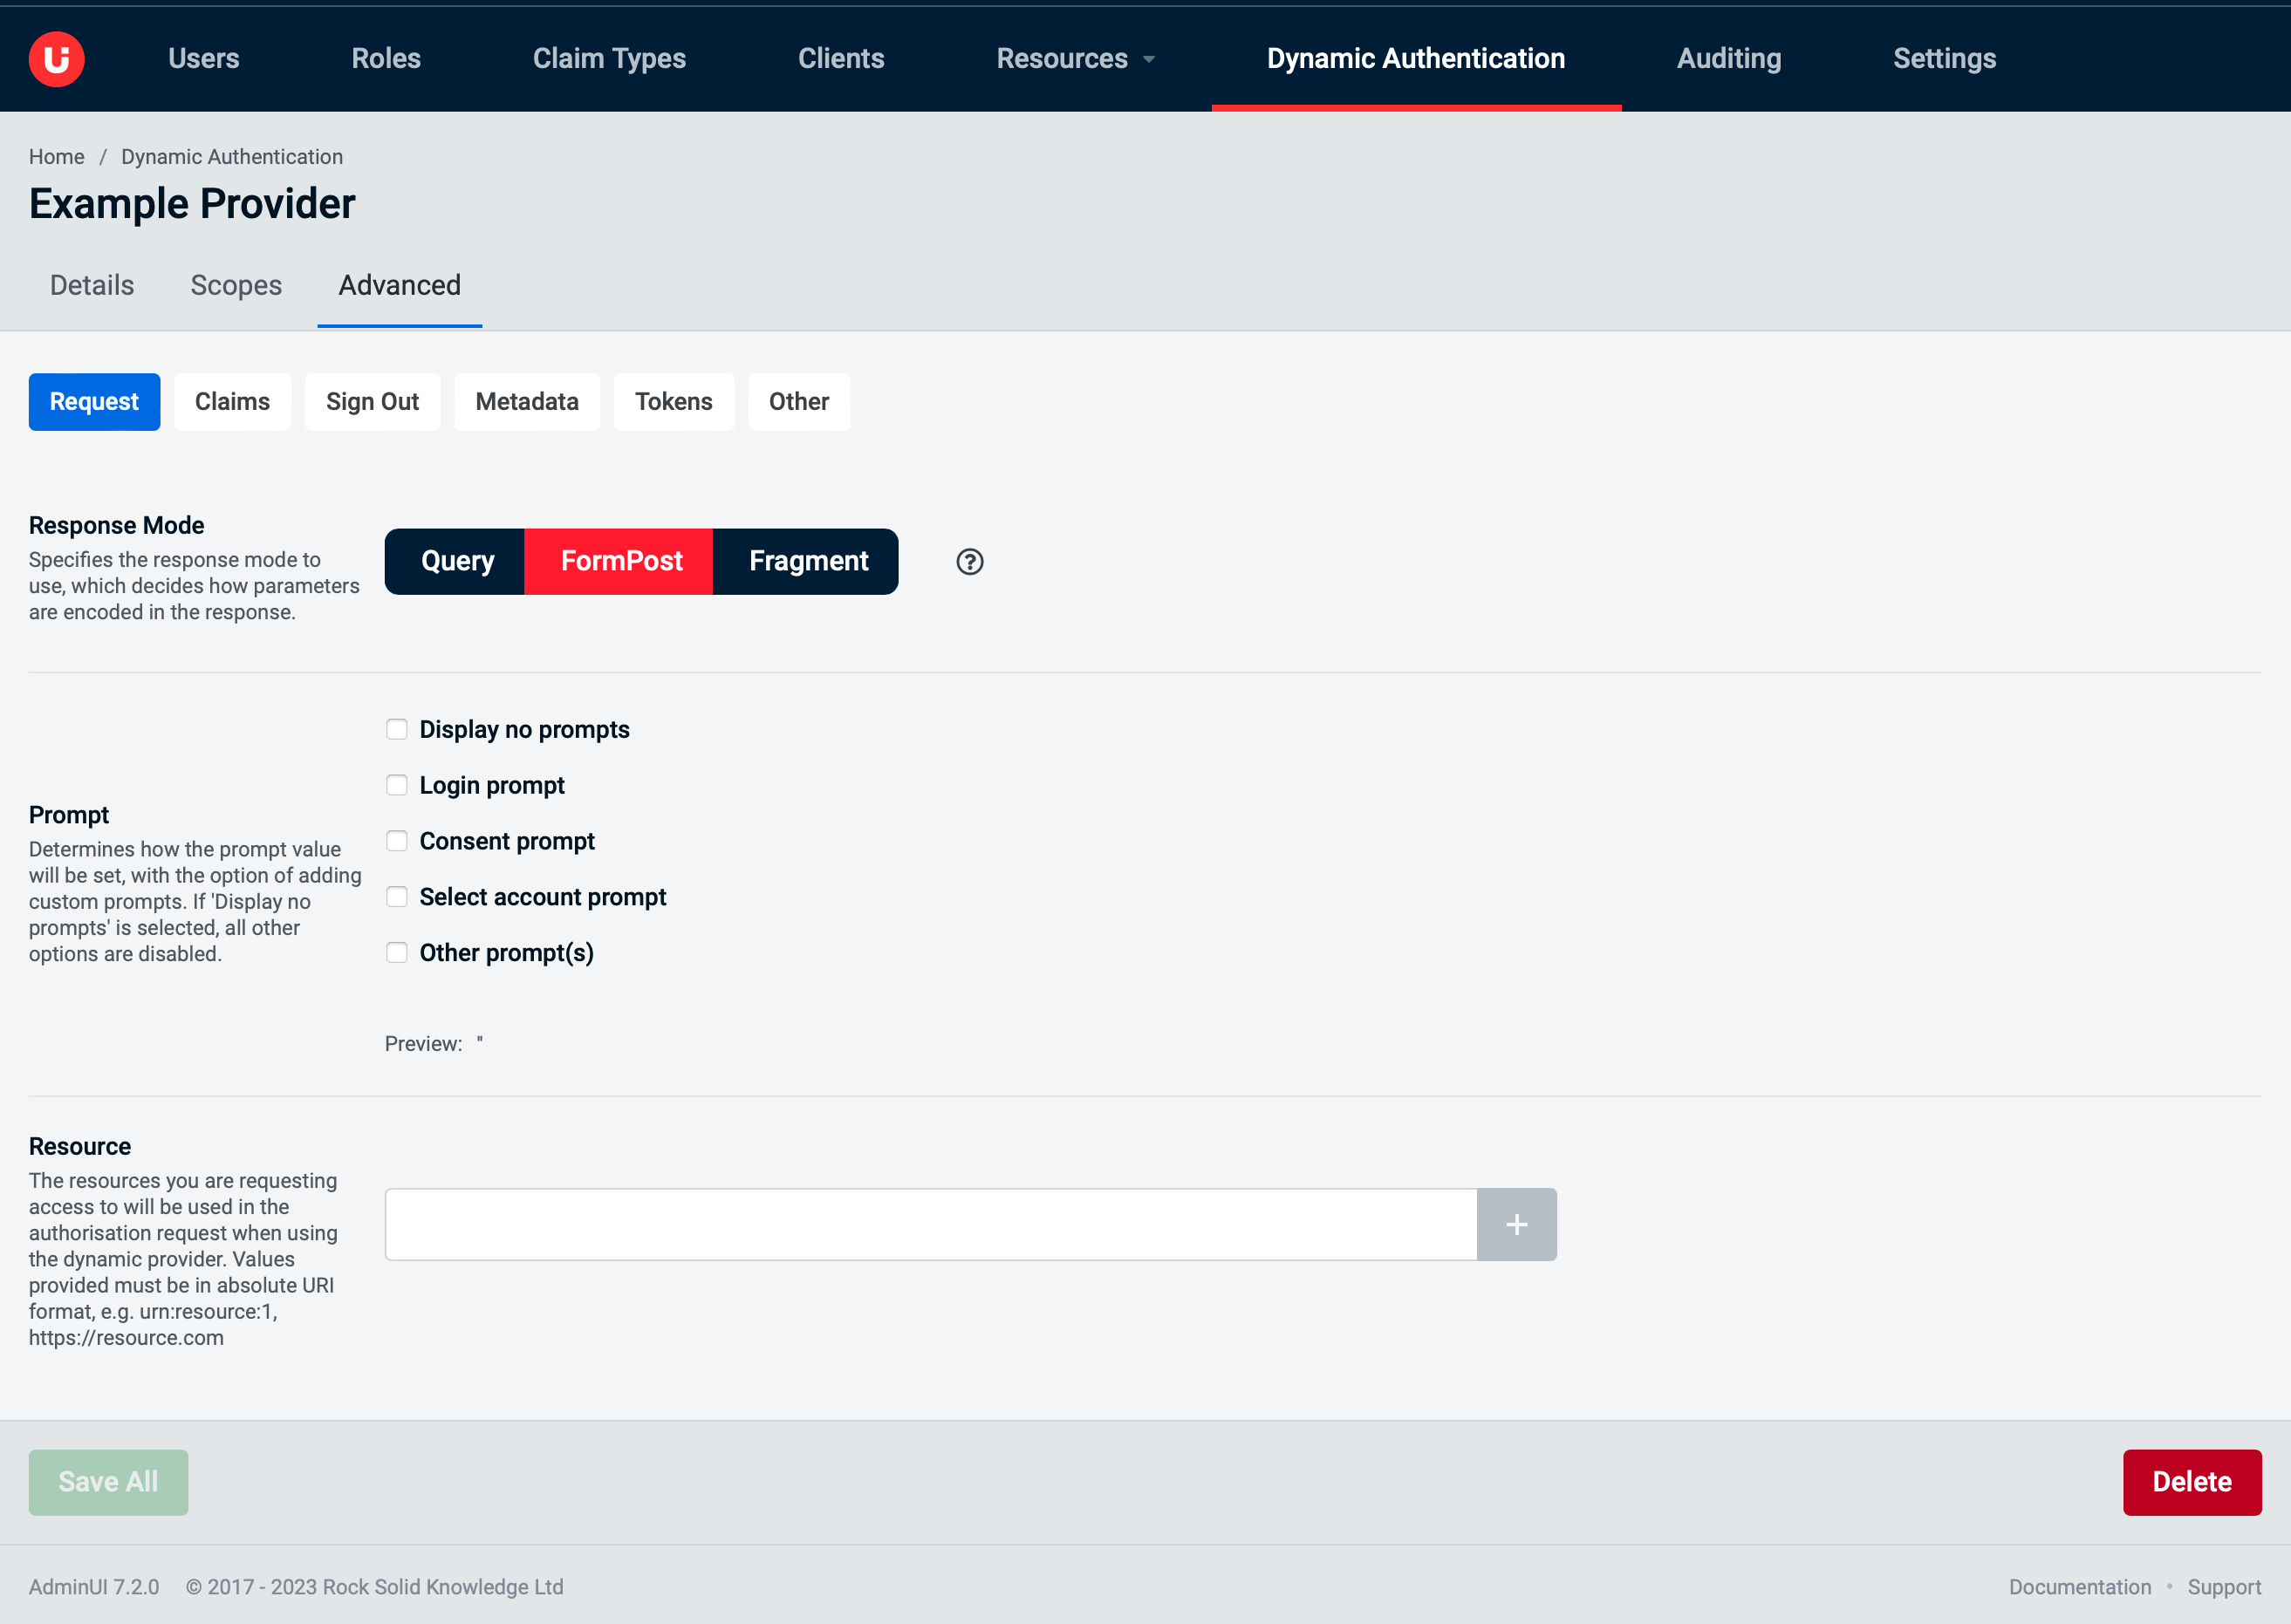Navigate to the Auditing section
2291x1624 pixels.
pos(1729,58)
